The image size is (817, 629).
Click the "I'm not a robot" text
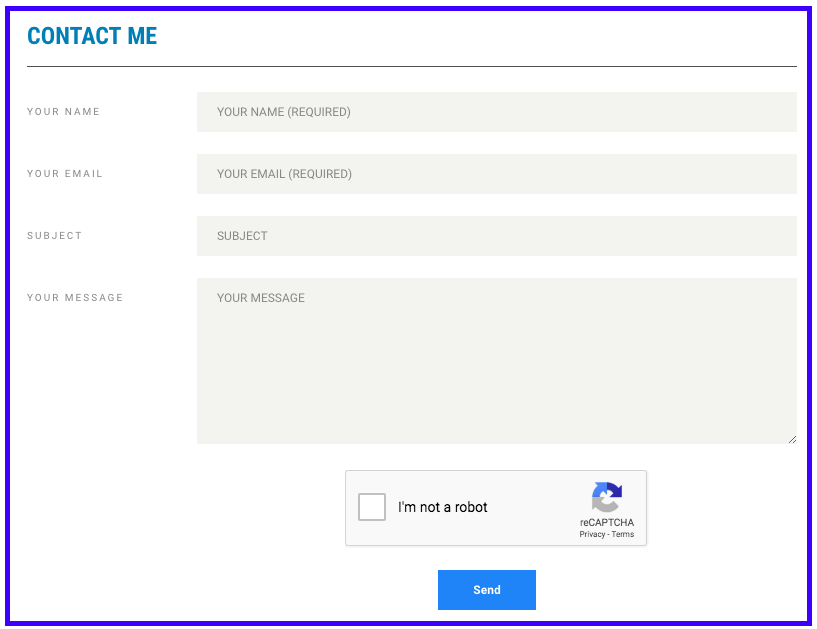[443, 507]
